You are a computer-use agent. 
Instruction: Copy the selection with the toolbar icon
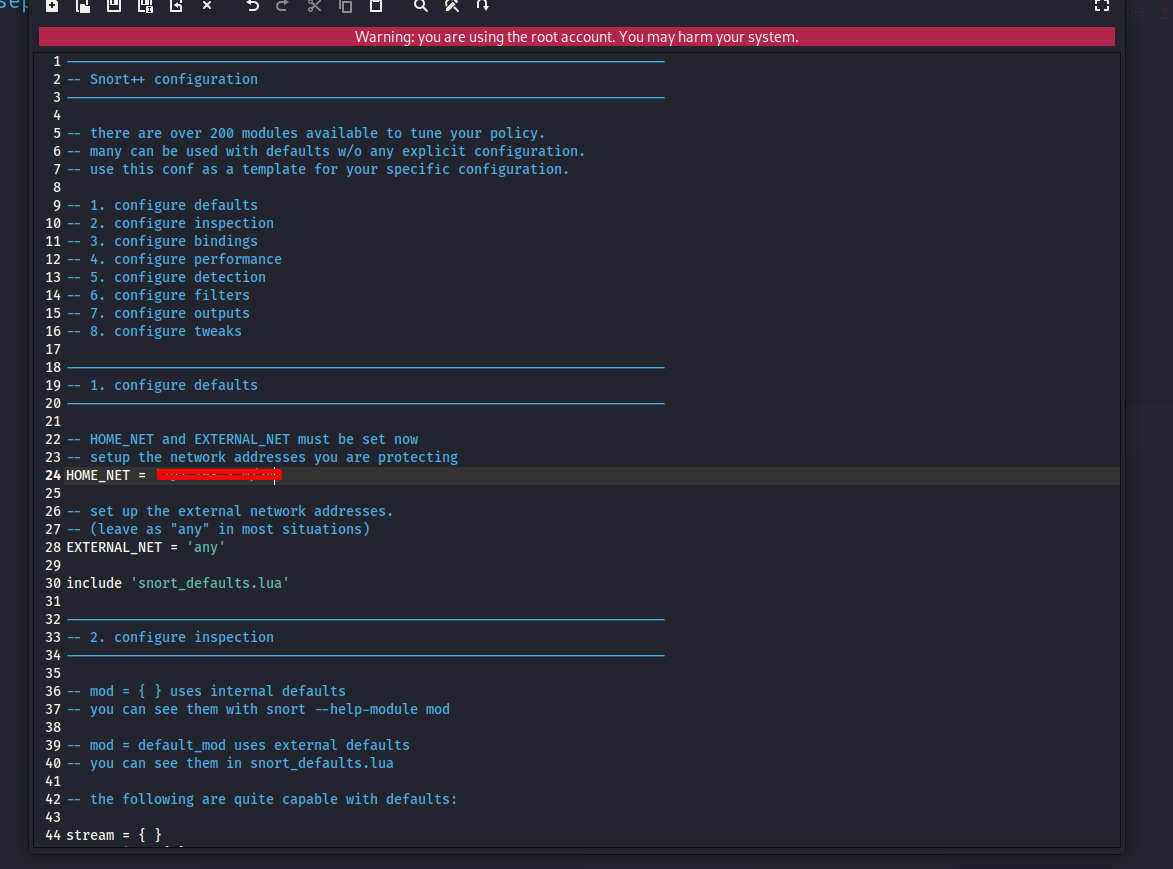345,6
